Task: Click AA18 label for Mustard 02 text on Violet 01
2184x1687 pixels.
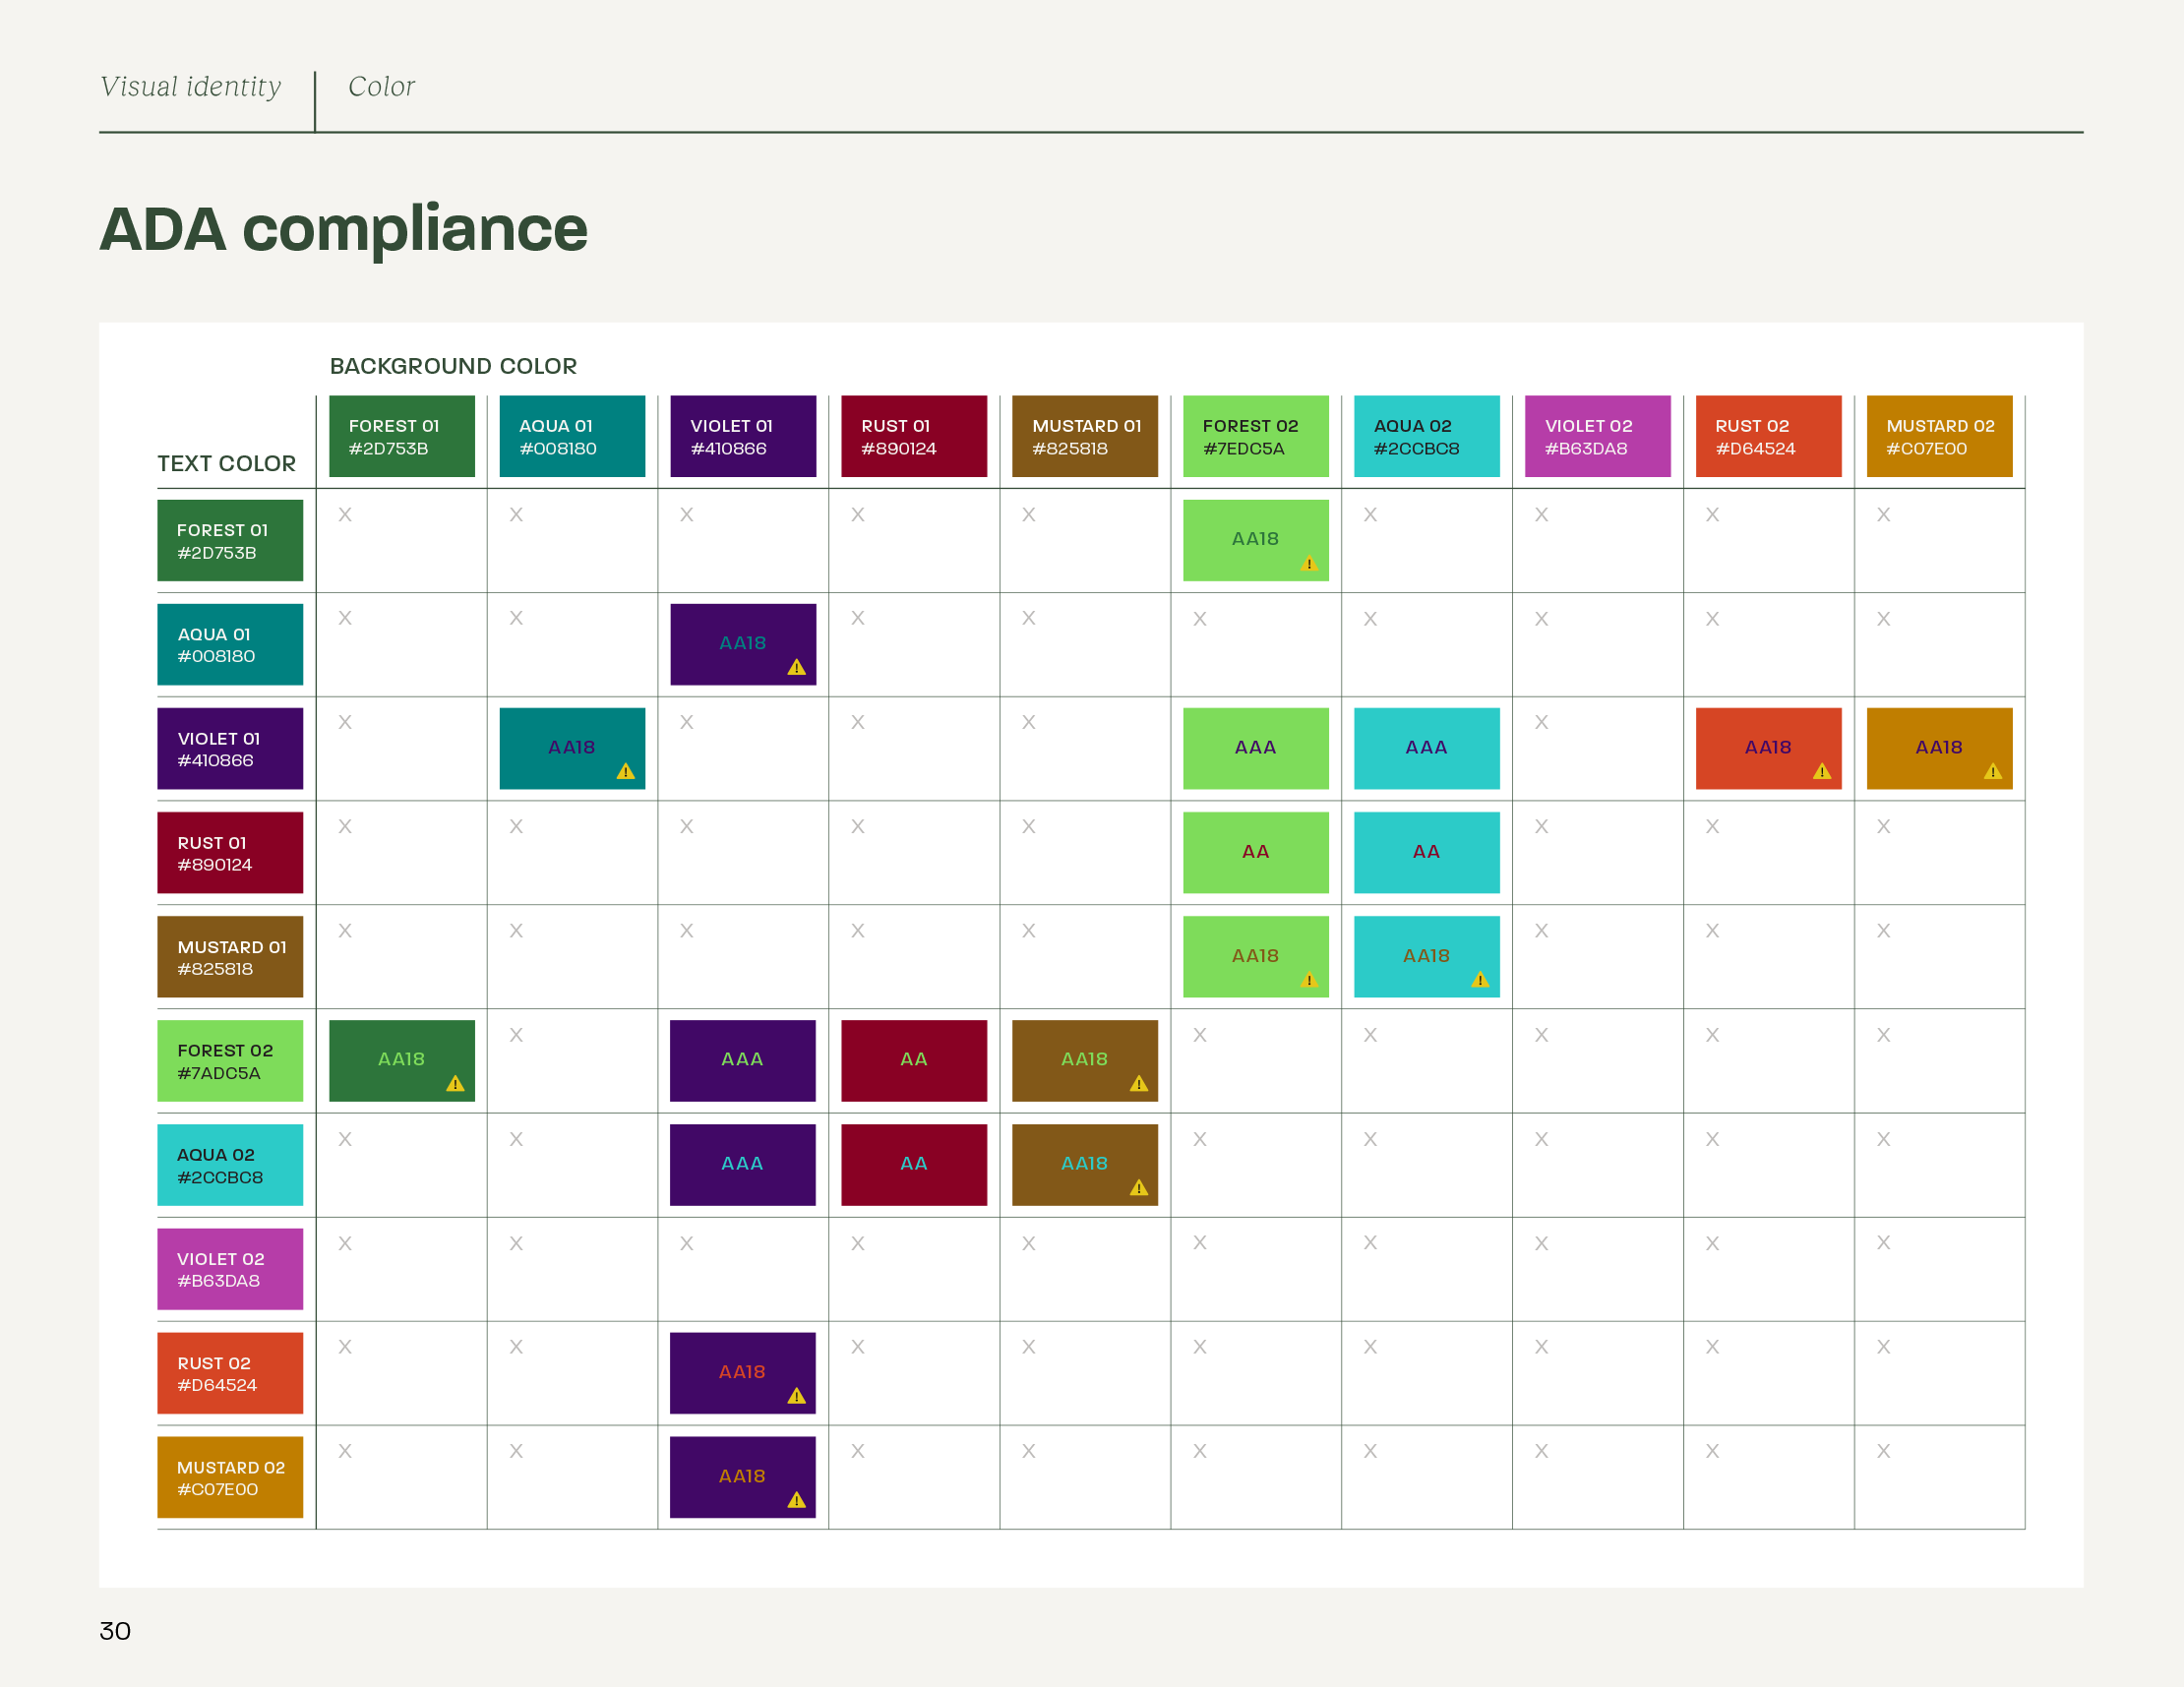Action: click(x=742, y=1476)
